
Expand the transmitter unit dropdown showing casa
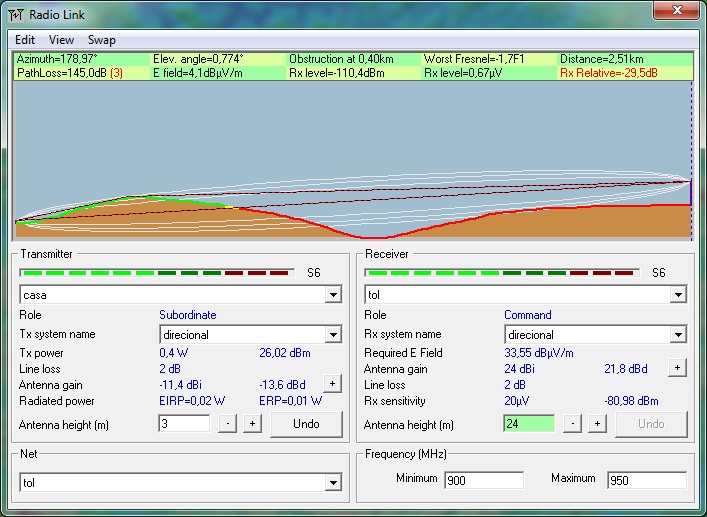(334, 295)
